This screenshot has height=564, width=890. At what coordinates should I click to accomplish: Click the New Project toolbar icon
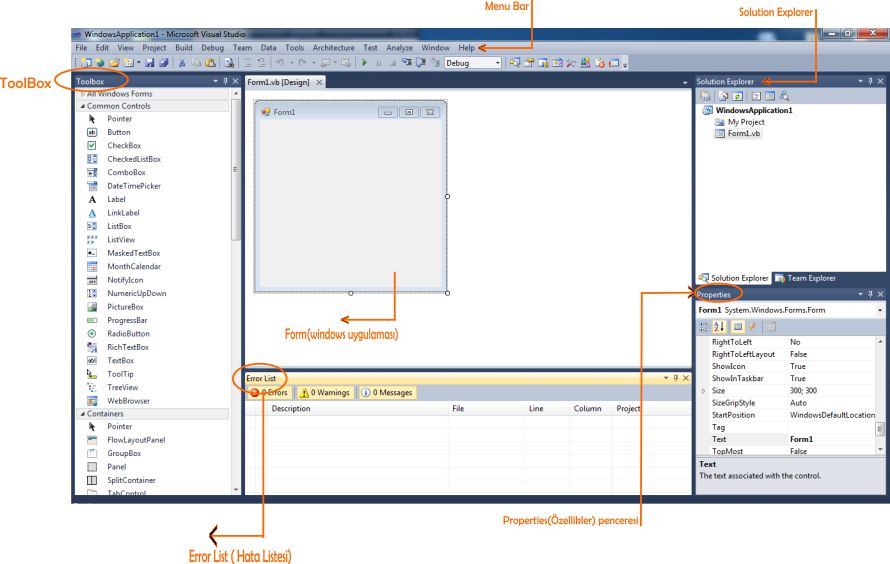pyautogui.click(x=86, y=62)
